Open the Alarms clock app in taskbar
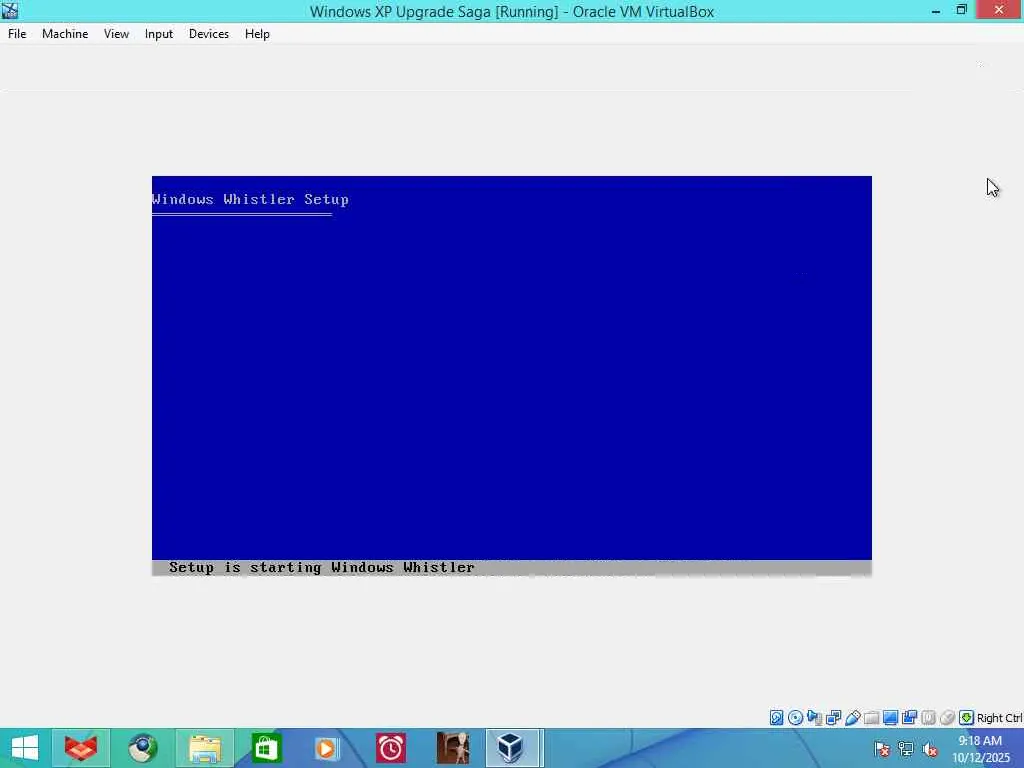The image size is (1024, 768). [x=390, y=748]
